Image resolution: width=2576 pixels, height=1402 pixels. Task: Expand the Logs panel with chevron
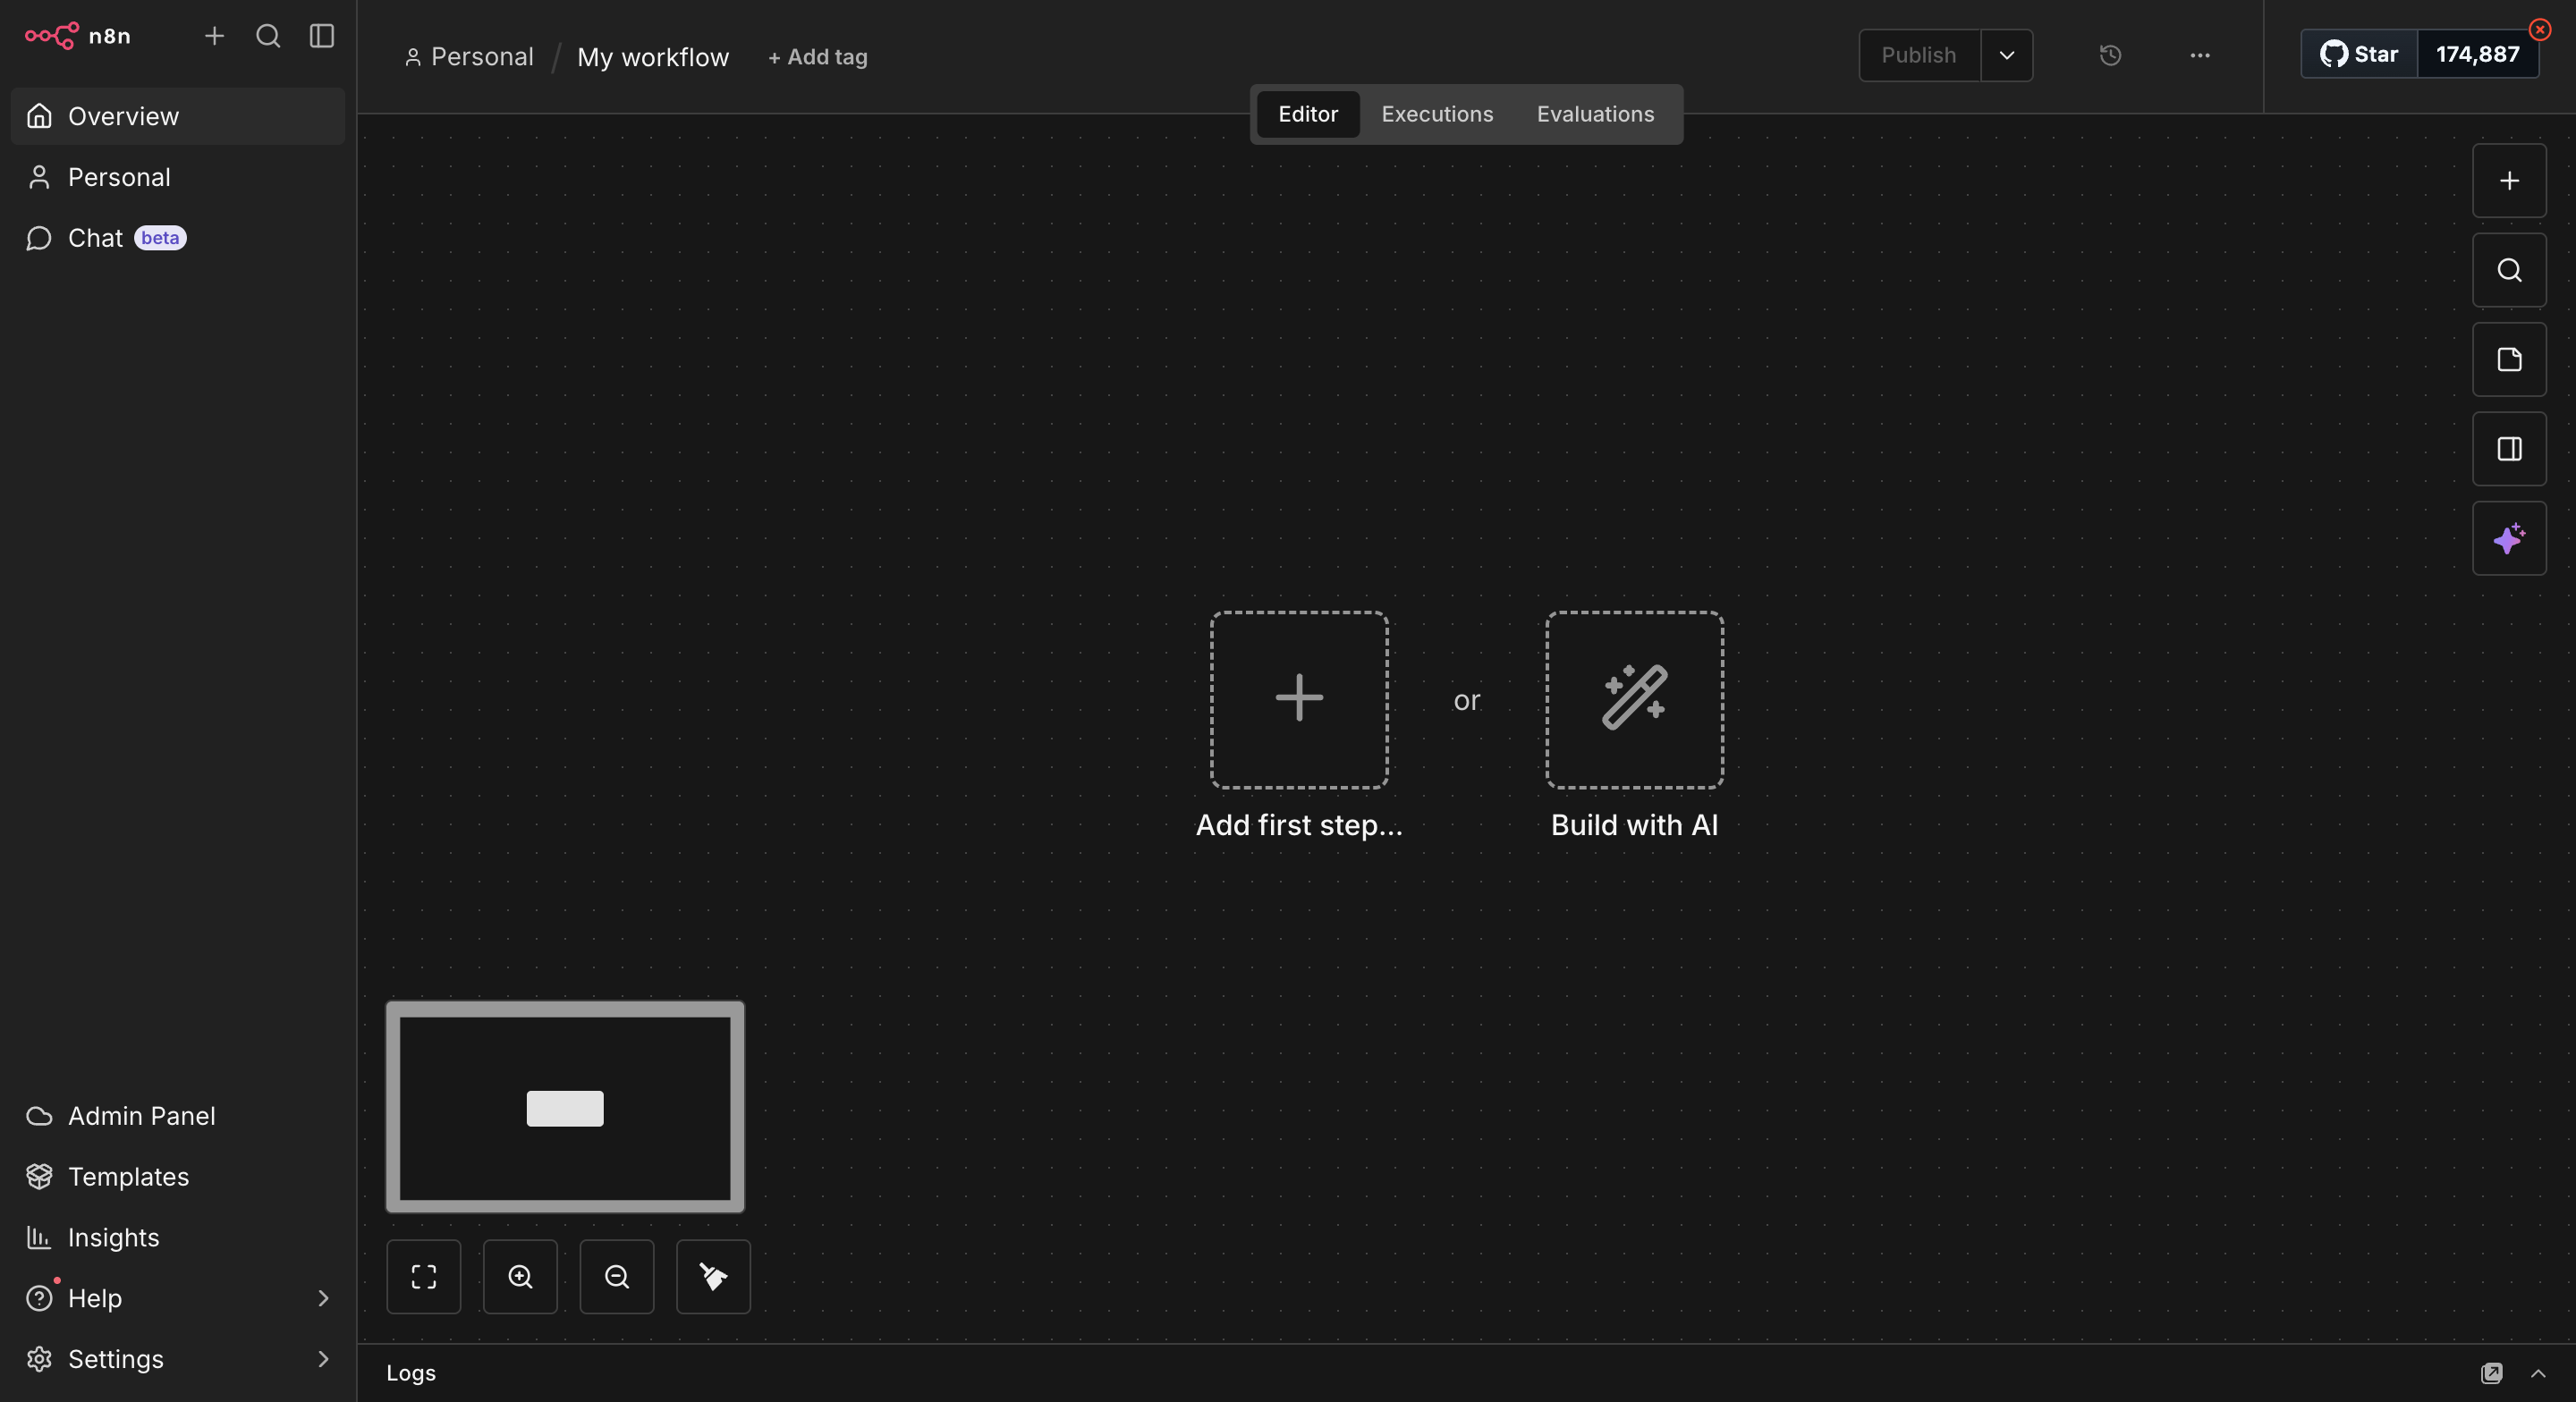point(2537,1373)
